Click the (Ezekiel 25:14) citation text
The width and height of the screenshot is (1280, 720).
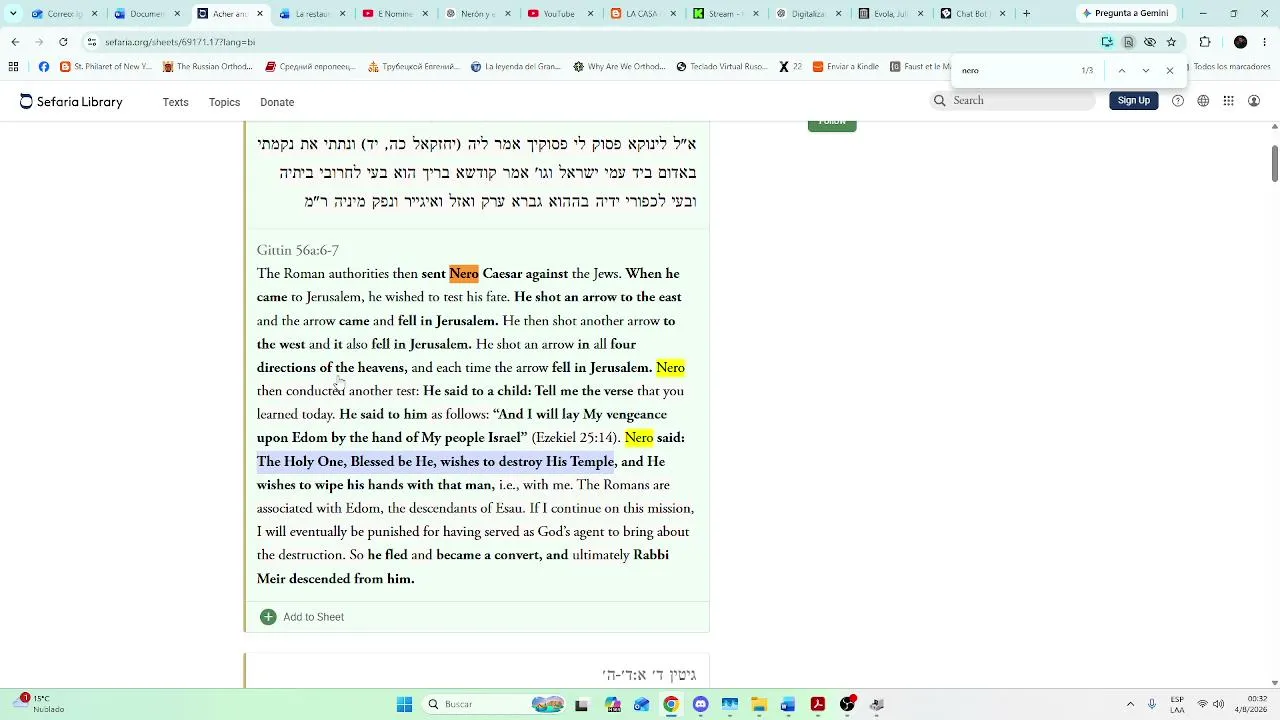tap(576, 438)
